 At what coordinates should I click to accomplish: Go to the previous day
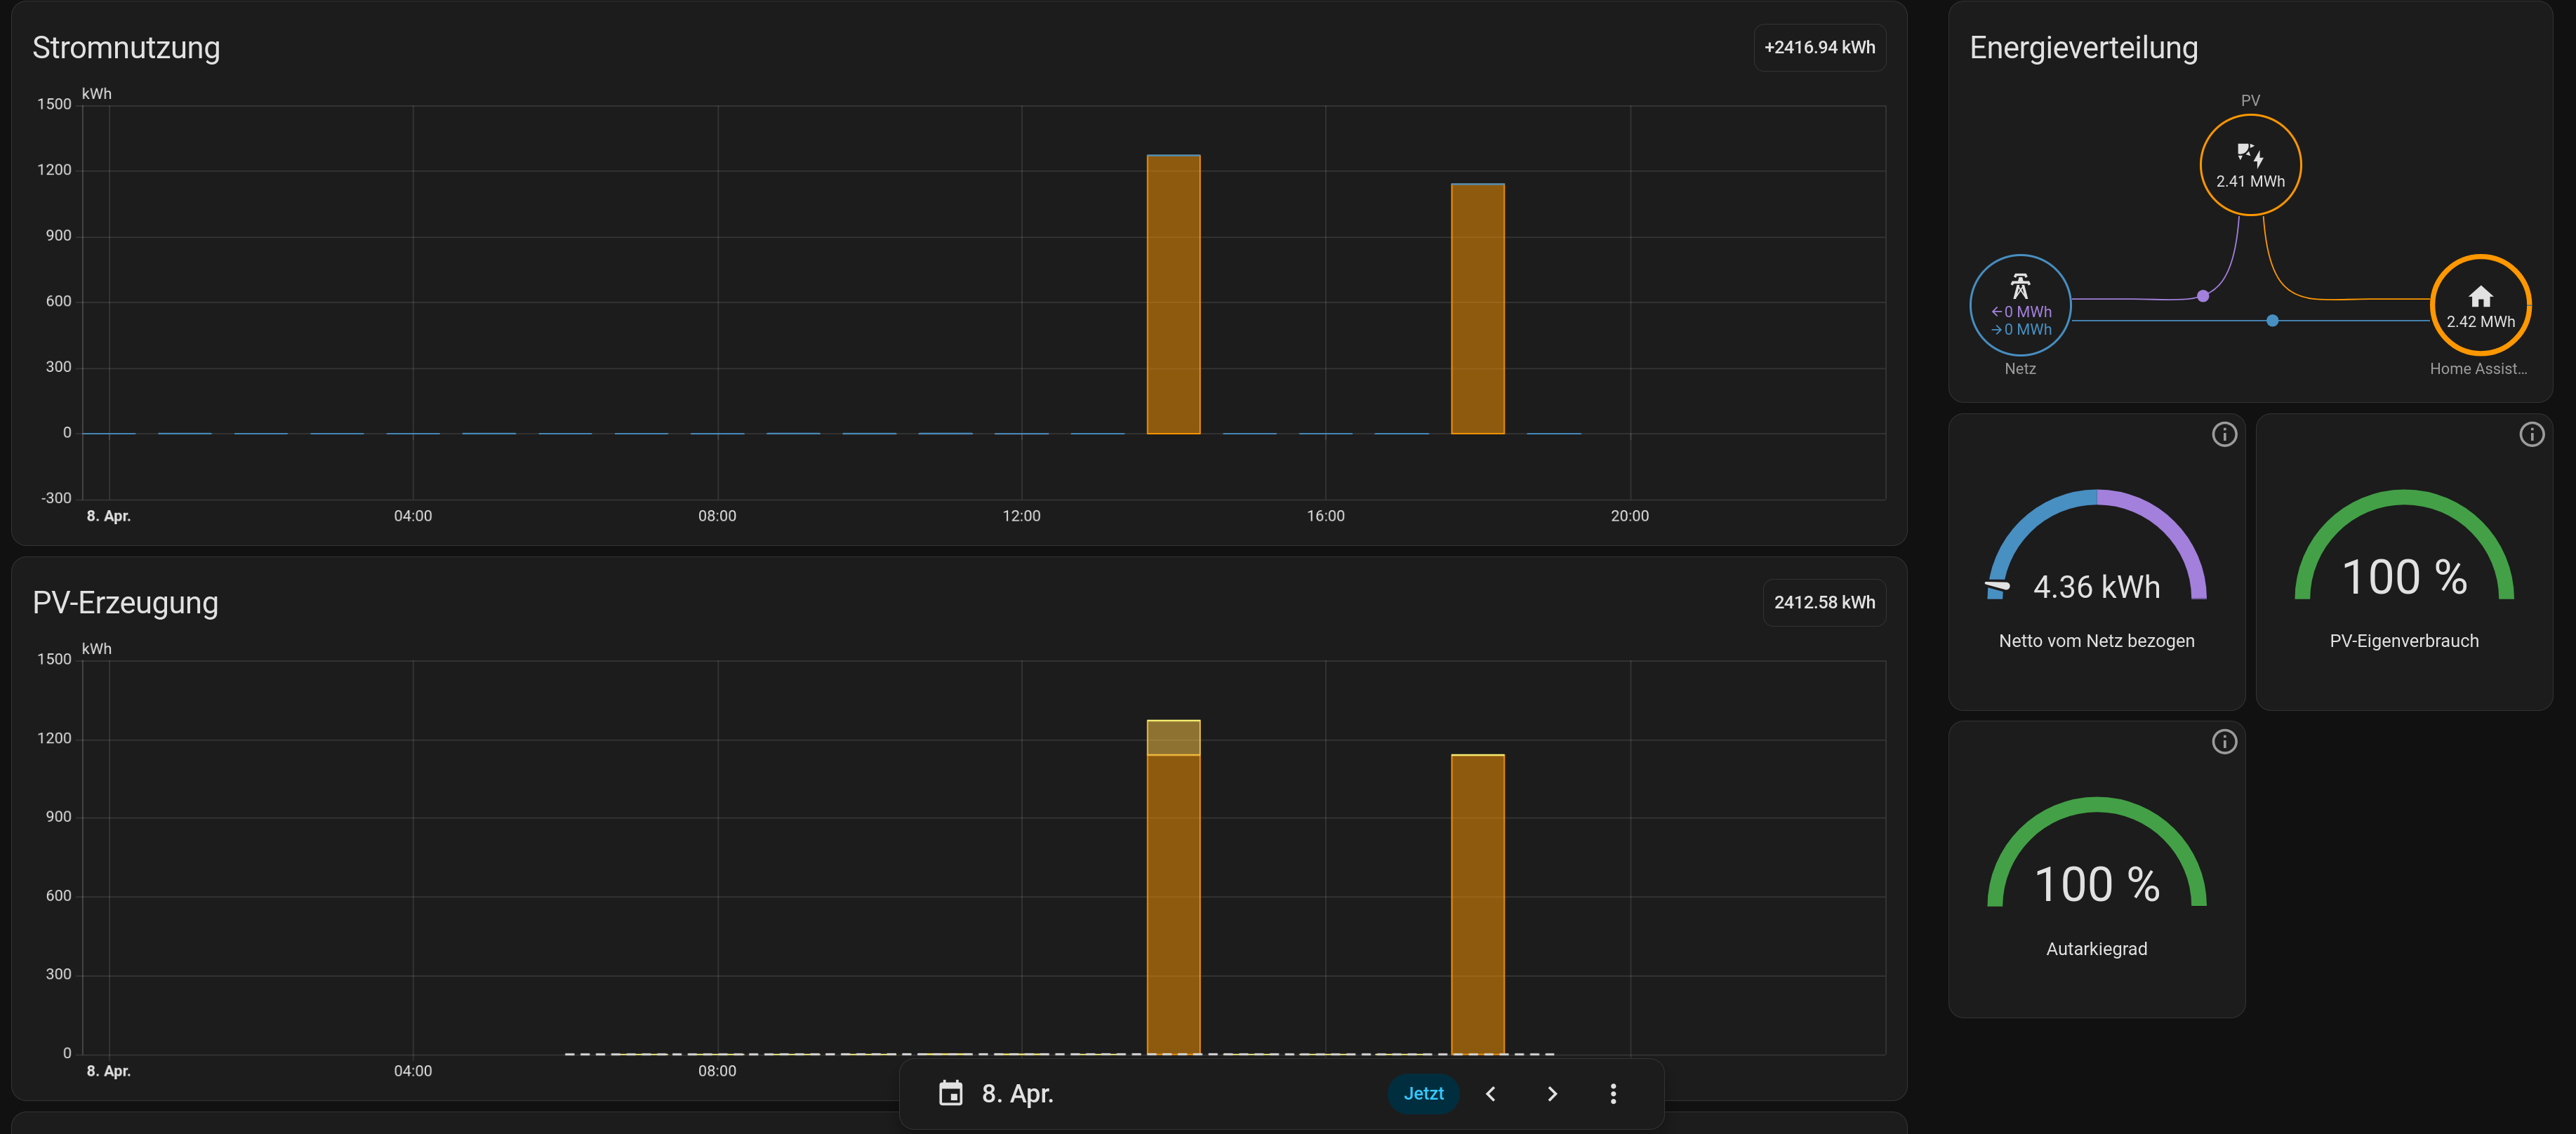[x=1490, y=1093]
